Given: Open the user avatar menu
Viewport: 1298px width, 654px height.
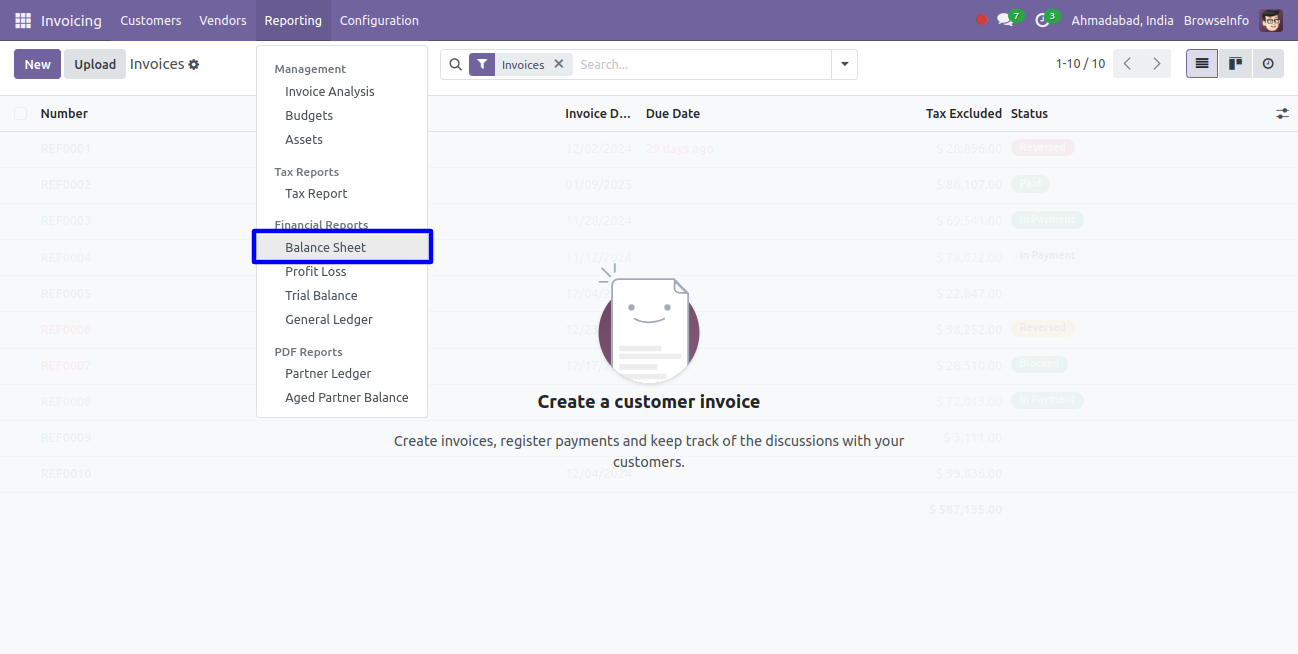Looking at the screenshot, I should click(x=1271, y=20).
